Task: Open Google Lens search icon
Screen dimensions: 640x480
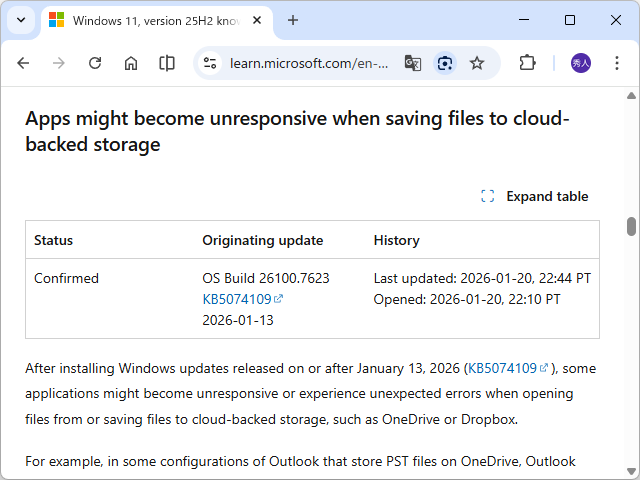Action: 445,63
